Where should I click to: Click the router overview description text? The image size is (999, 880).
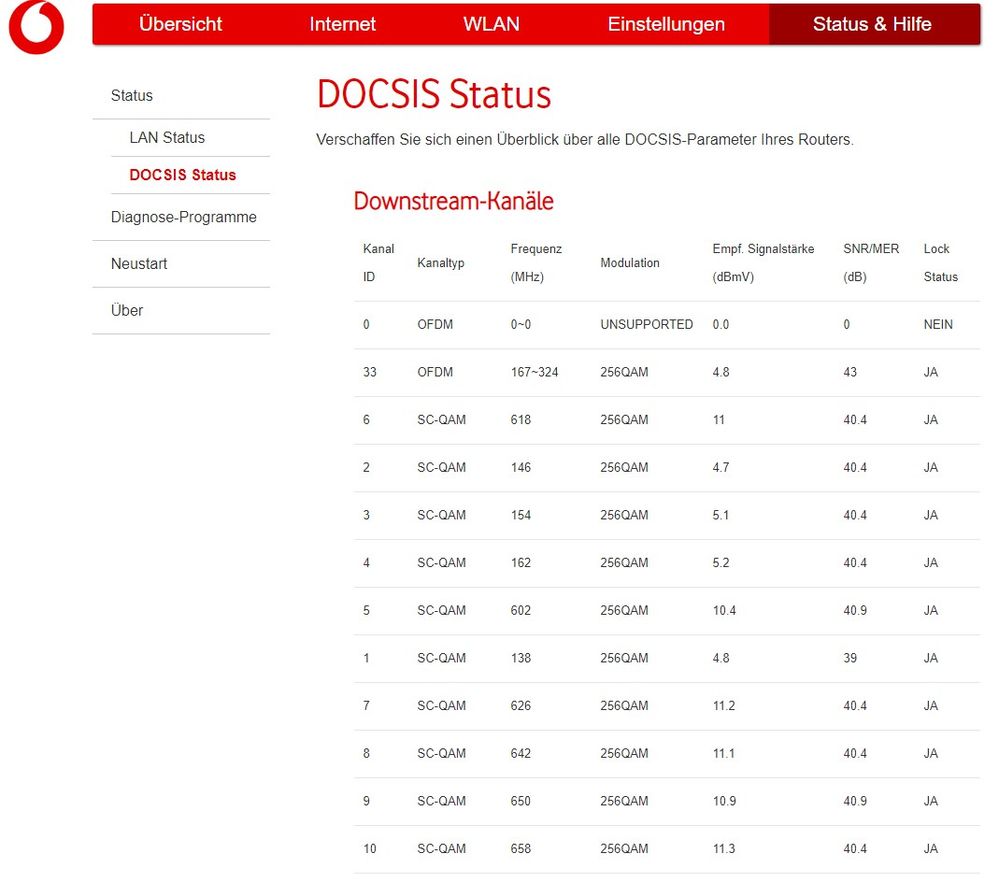coord(584,140)
